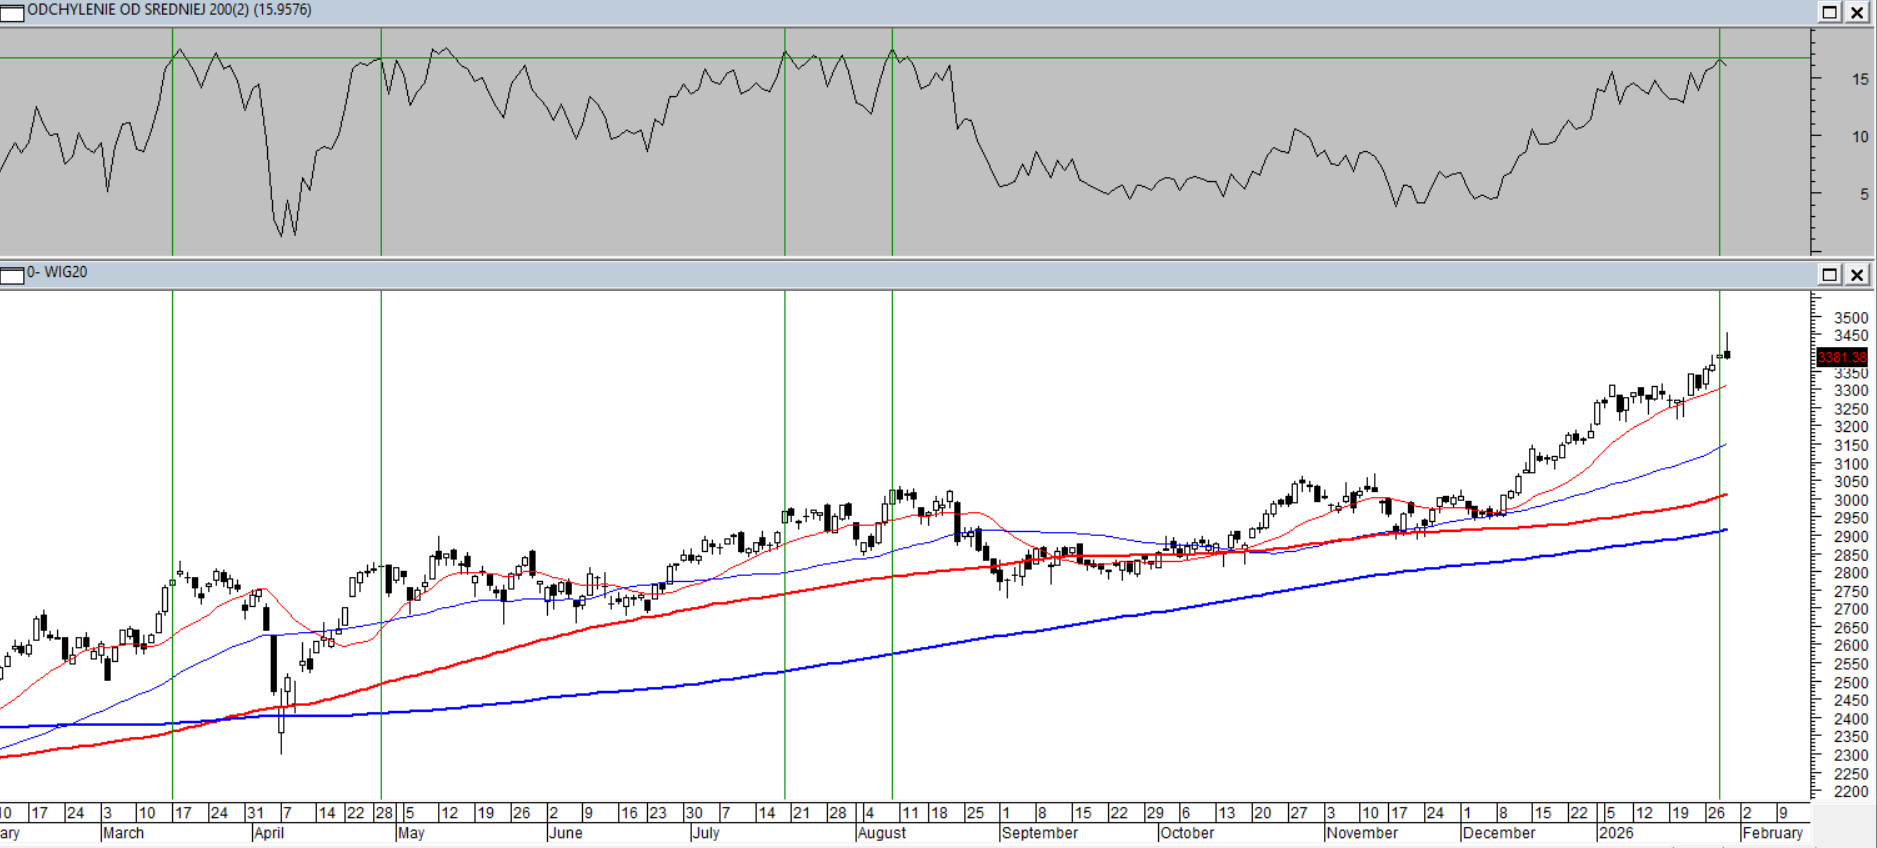Select the 3000 level on the price axis

point(1850,500)
